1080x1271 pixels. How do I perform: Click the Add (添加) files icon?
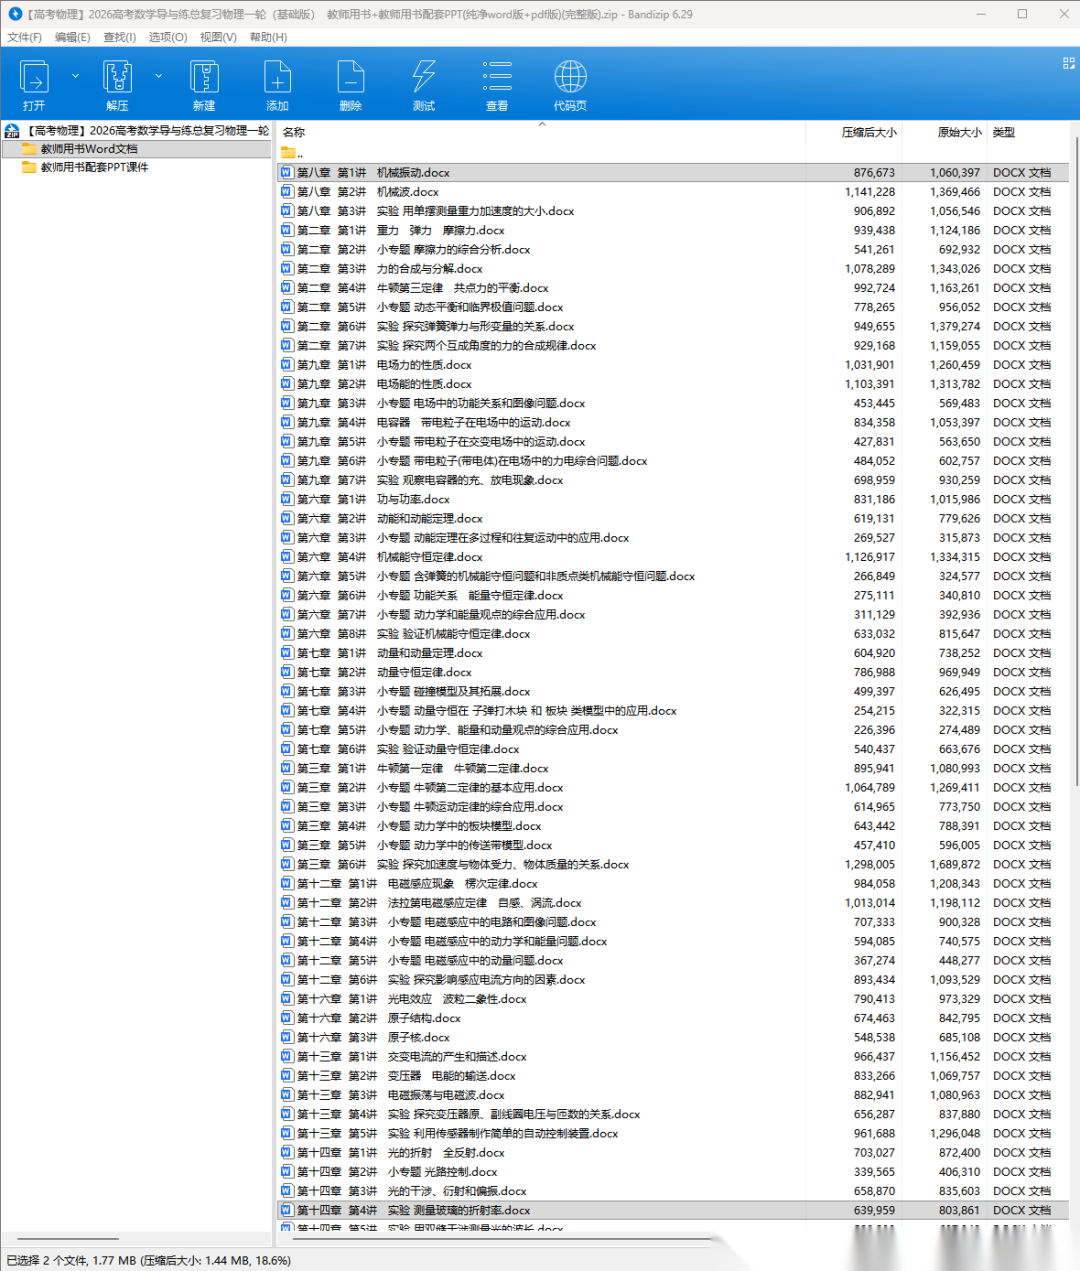pyautogui.click(x=277, y=78)
